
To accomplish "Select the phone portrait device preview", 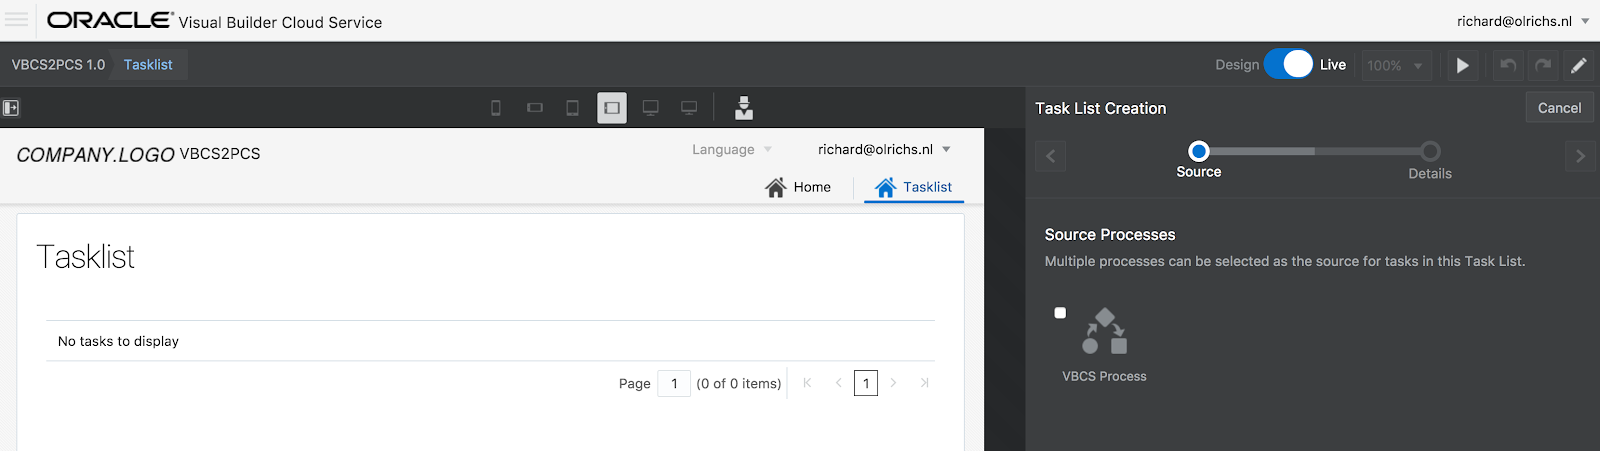I will [x=496, y=108].
